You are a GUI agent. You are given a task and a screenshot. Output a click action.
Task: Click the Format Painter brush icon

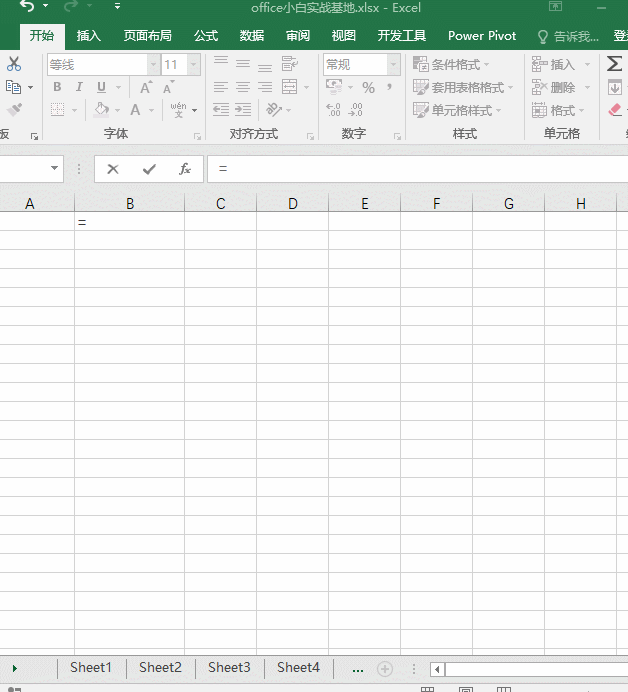(x=14, y=110)
